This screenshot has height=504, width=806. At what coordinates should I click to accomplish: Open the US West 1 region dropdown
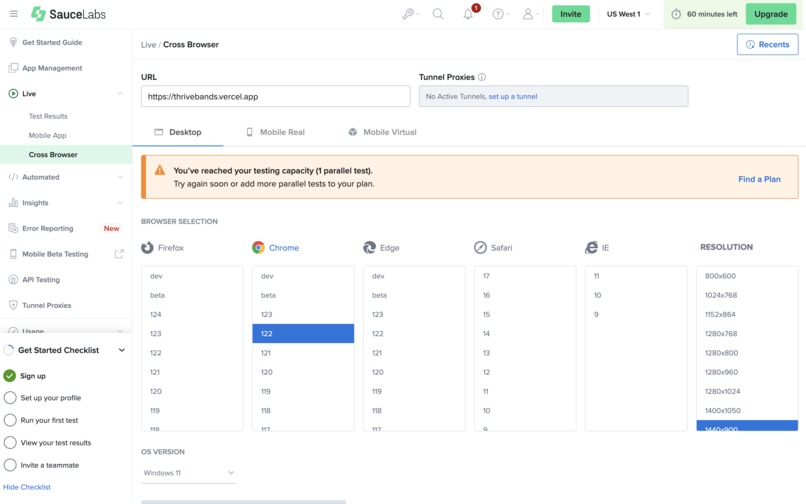[x=628, y=14]
